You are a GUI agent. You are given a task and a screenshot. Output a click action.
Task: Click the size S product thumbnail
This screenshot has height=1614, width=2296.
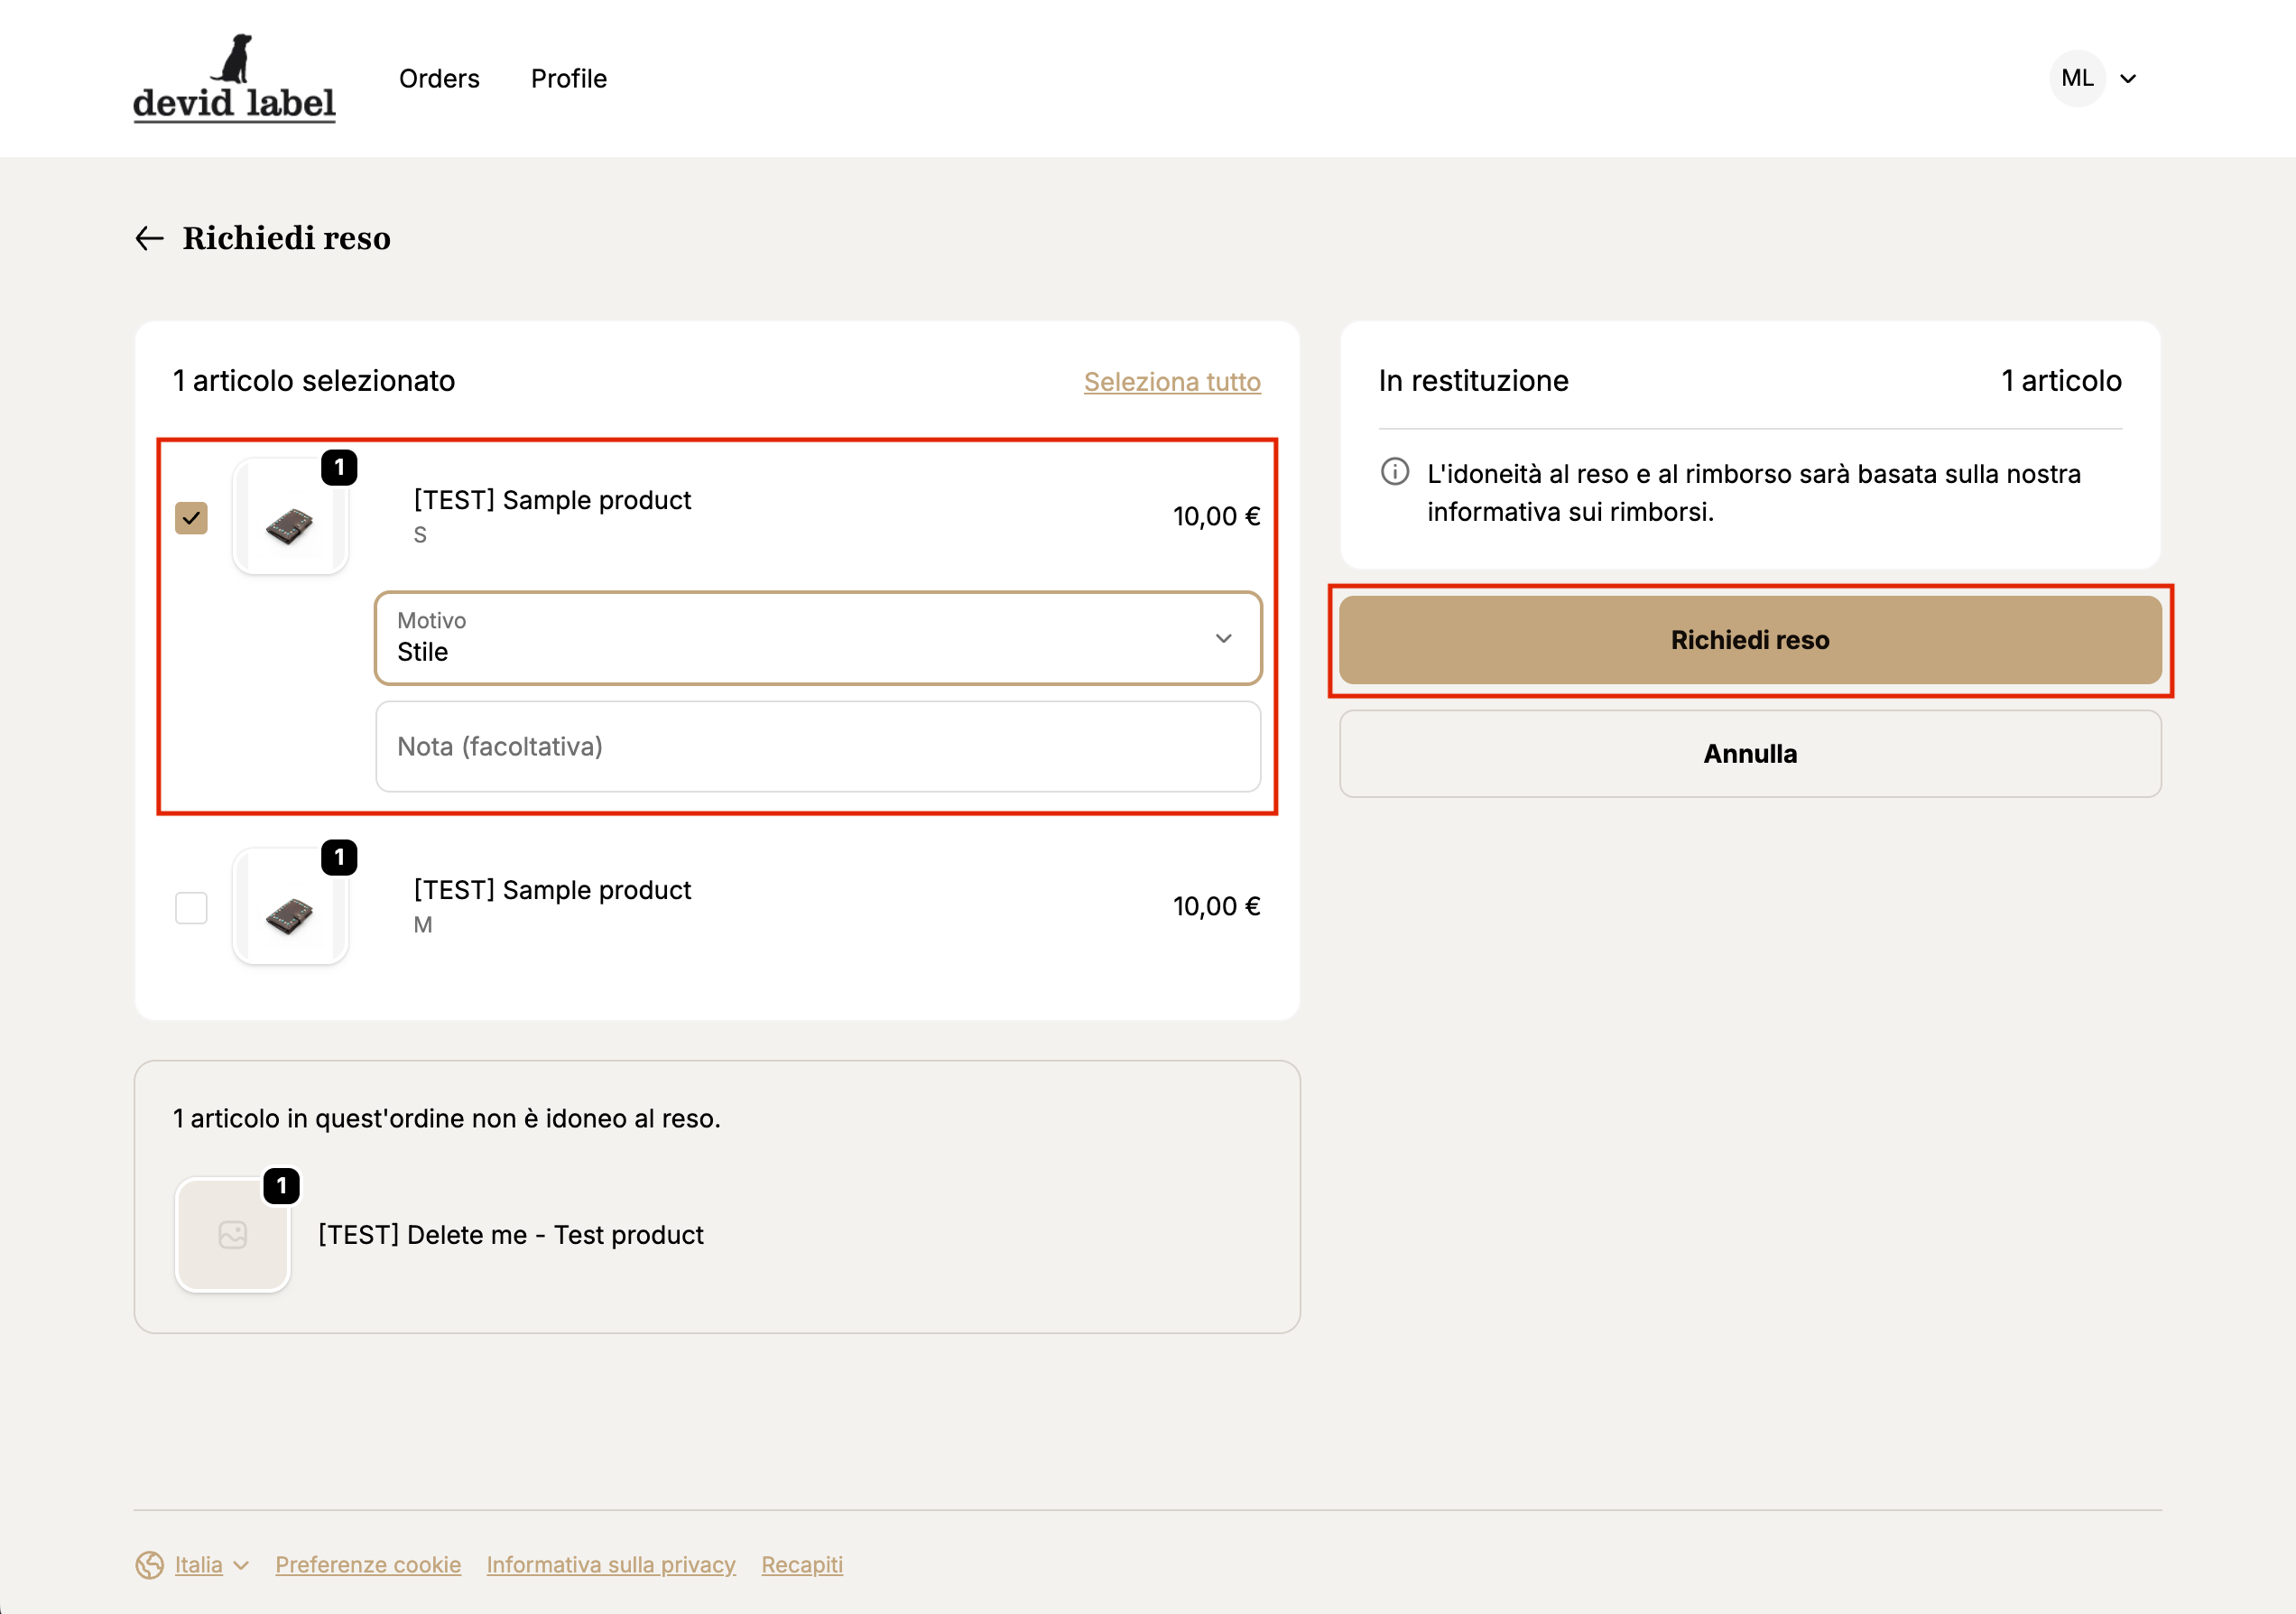pyautogui.click(x=290, y=517)
